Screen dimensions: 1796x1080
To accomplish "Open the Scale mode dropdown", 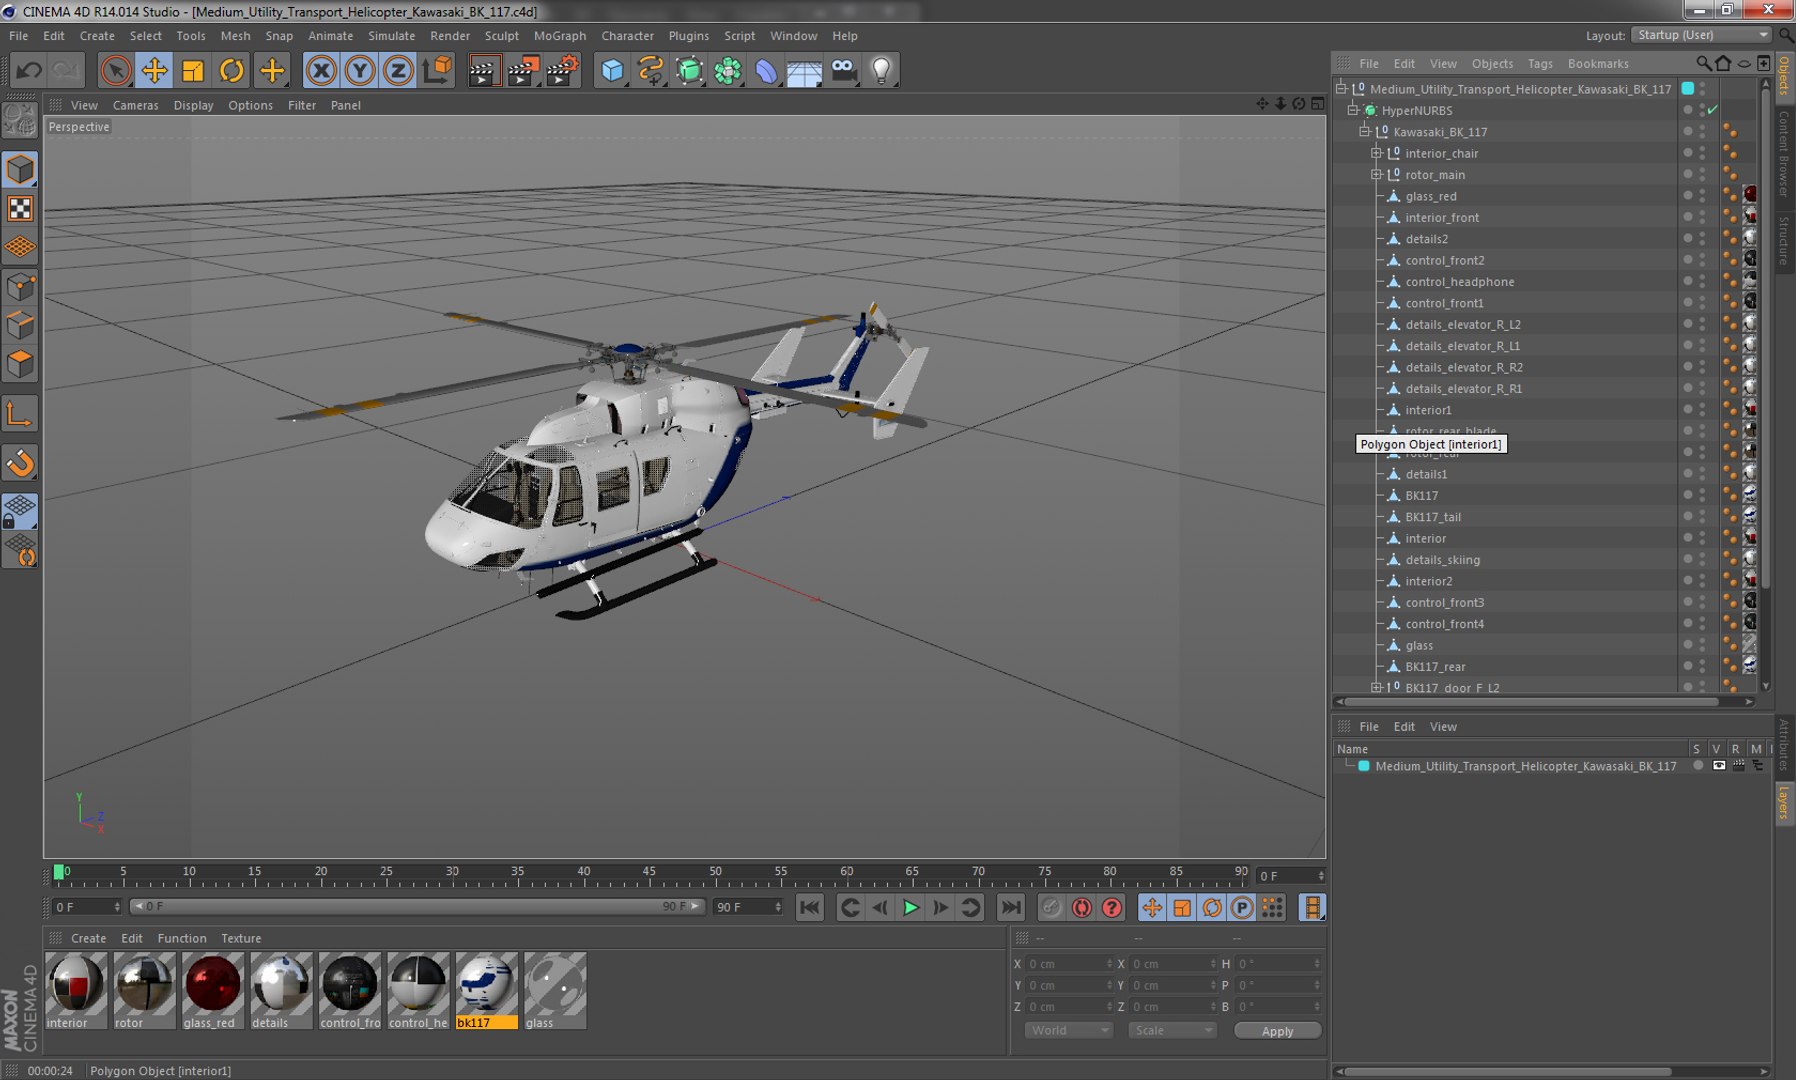I will tap(1171, 1030).
